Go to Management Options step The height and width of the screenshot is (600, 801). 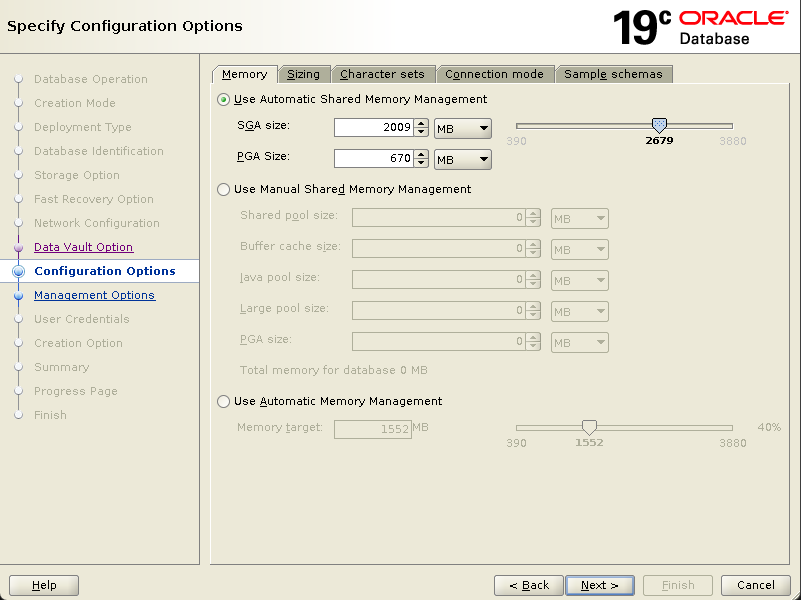click(95, 295)
